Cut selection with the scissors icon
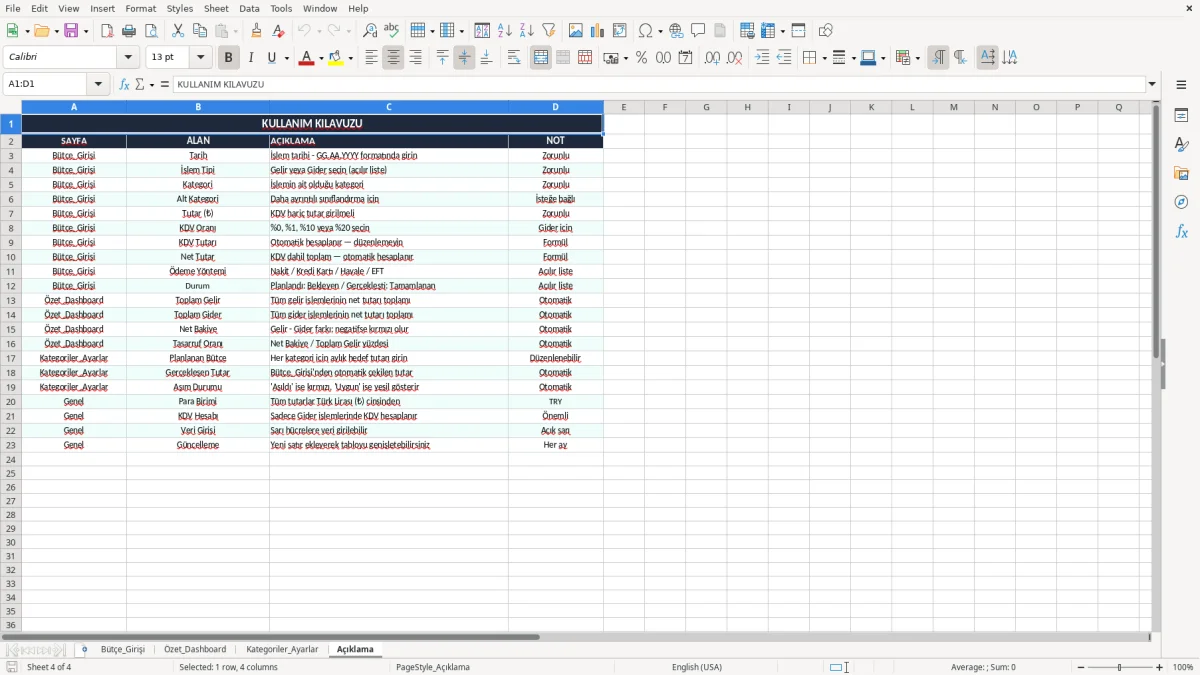Image resolution: width=1200 pixels, height=675 pixels. (x=178, y=31)
